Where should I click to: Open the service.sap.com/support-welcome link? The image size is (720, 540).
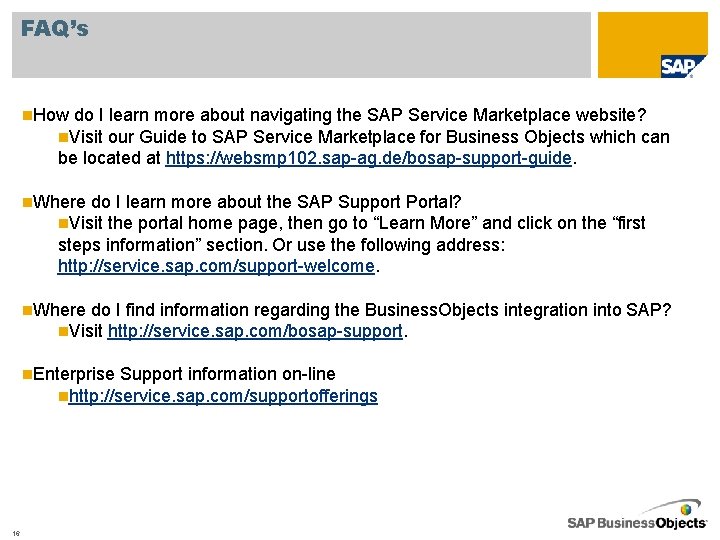point(216,267)
